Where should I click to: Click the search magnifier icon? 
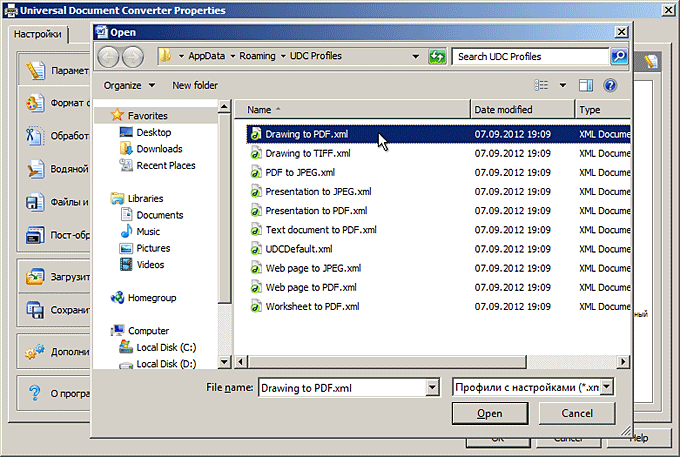pyautogui.click(x=619, y=56)
